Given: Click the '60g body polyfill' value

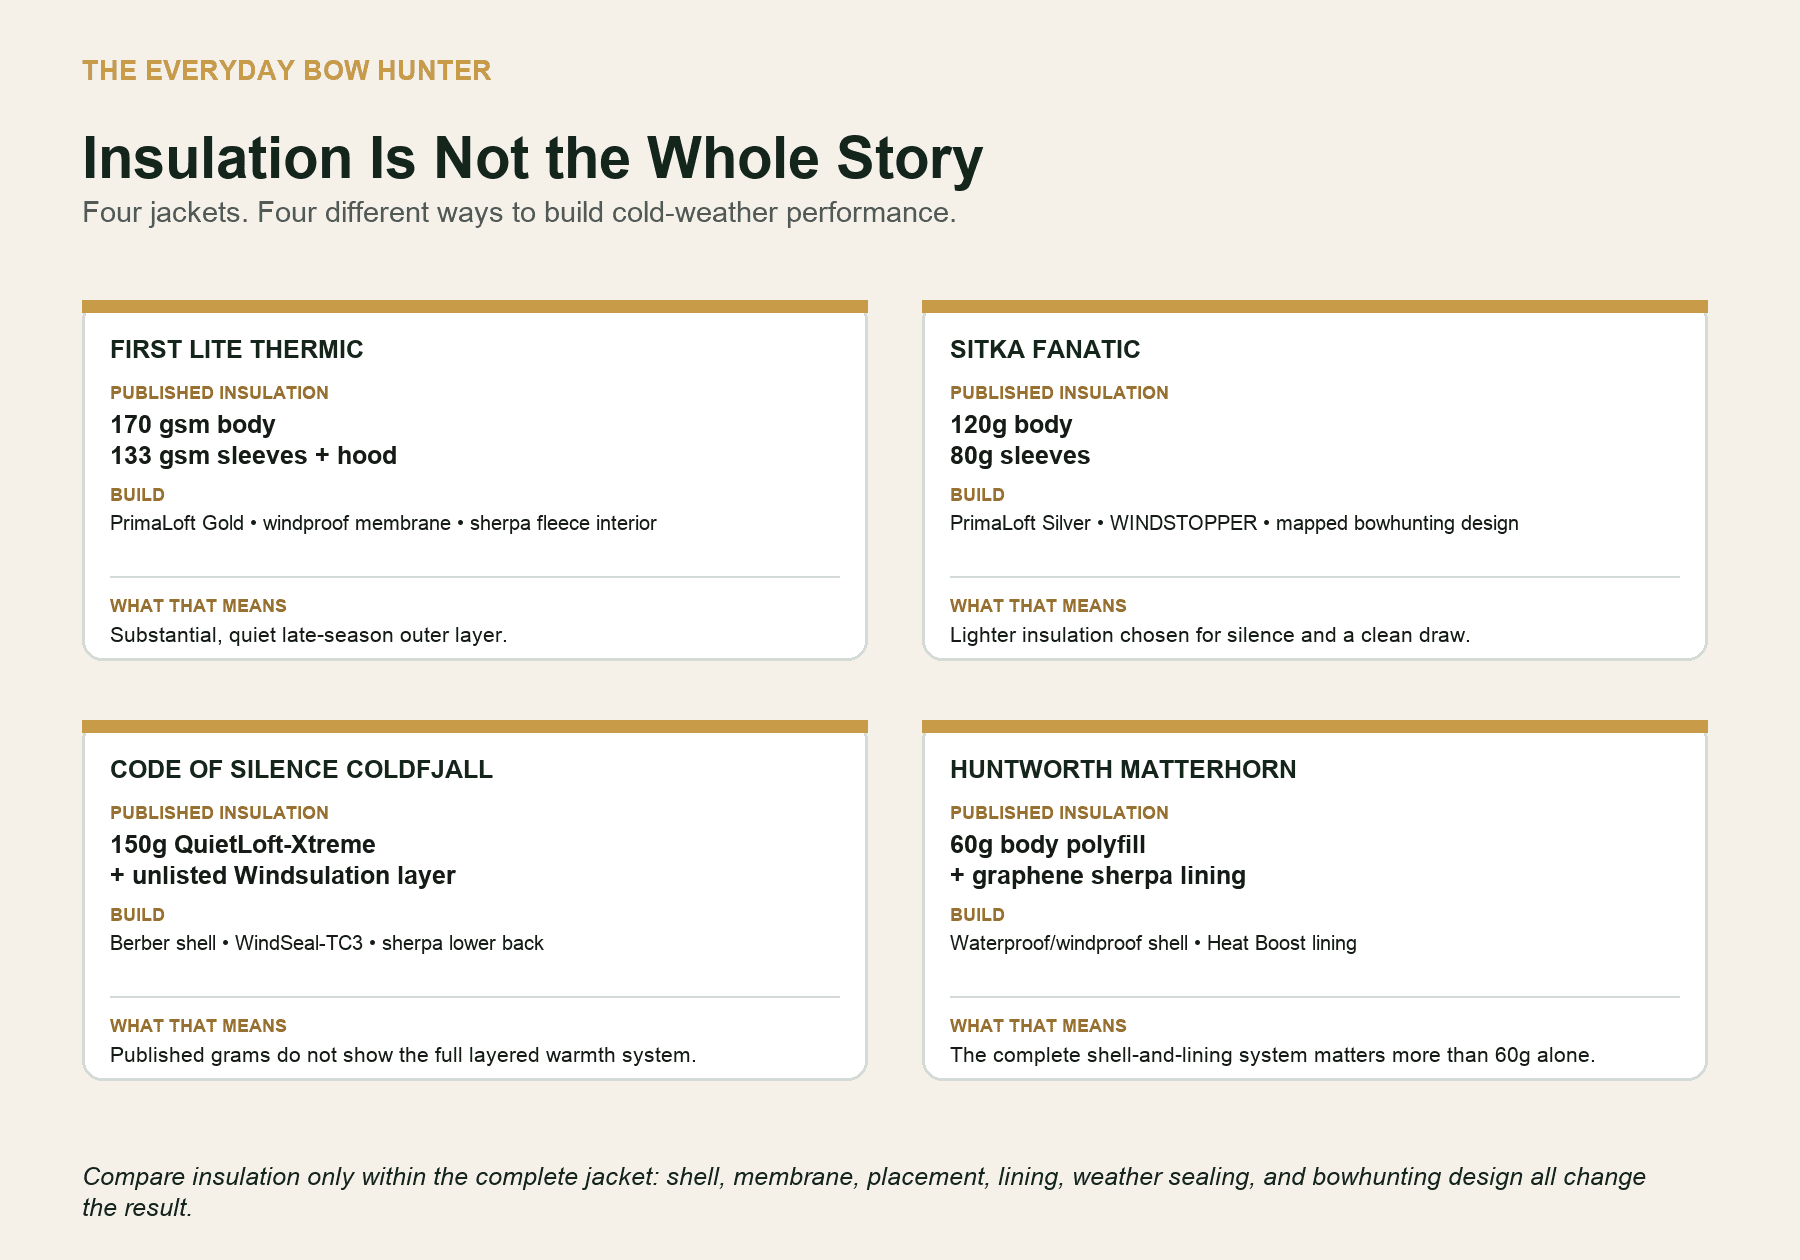Looking at the screenshot, I should [1048, 845].
